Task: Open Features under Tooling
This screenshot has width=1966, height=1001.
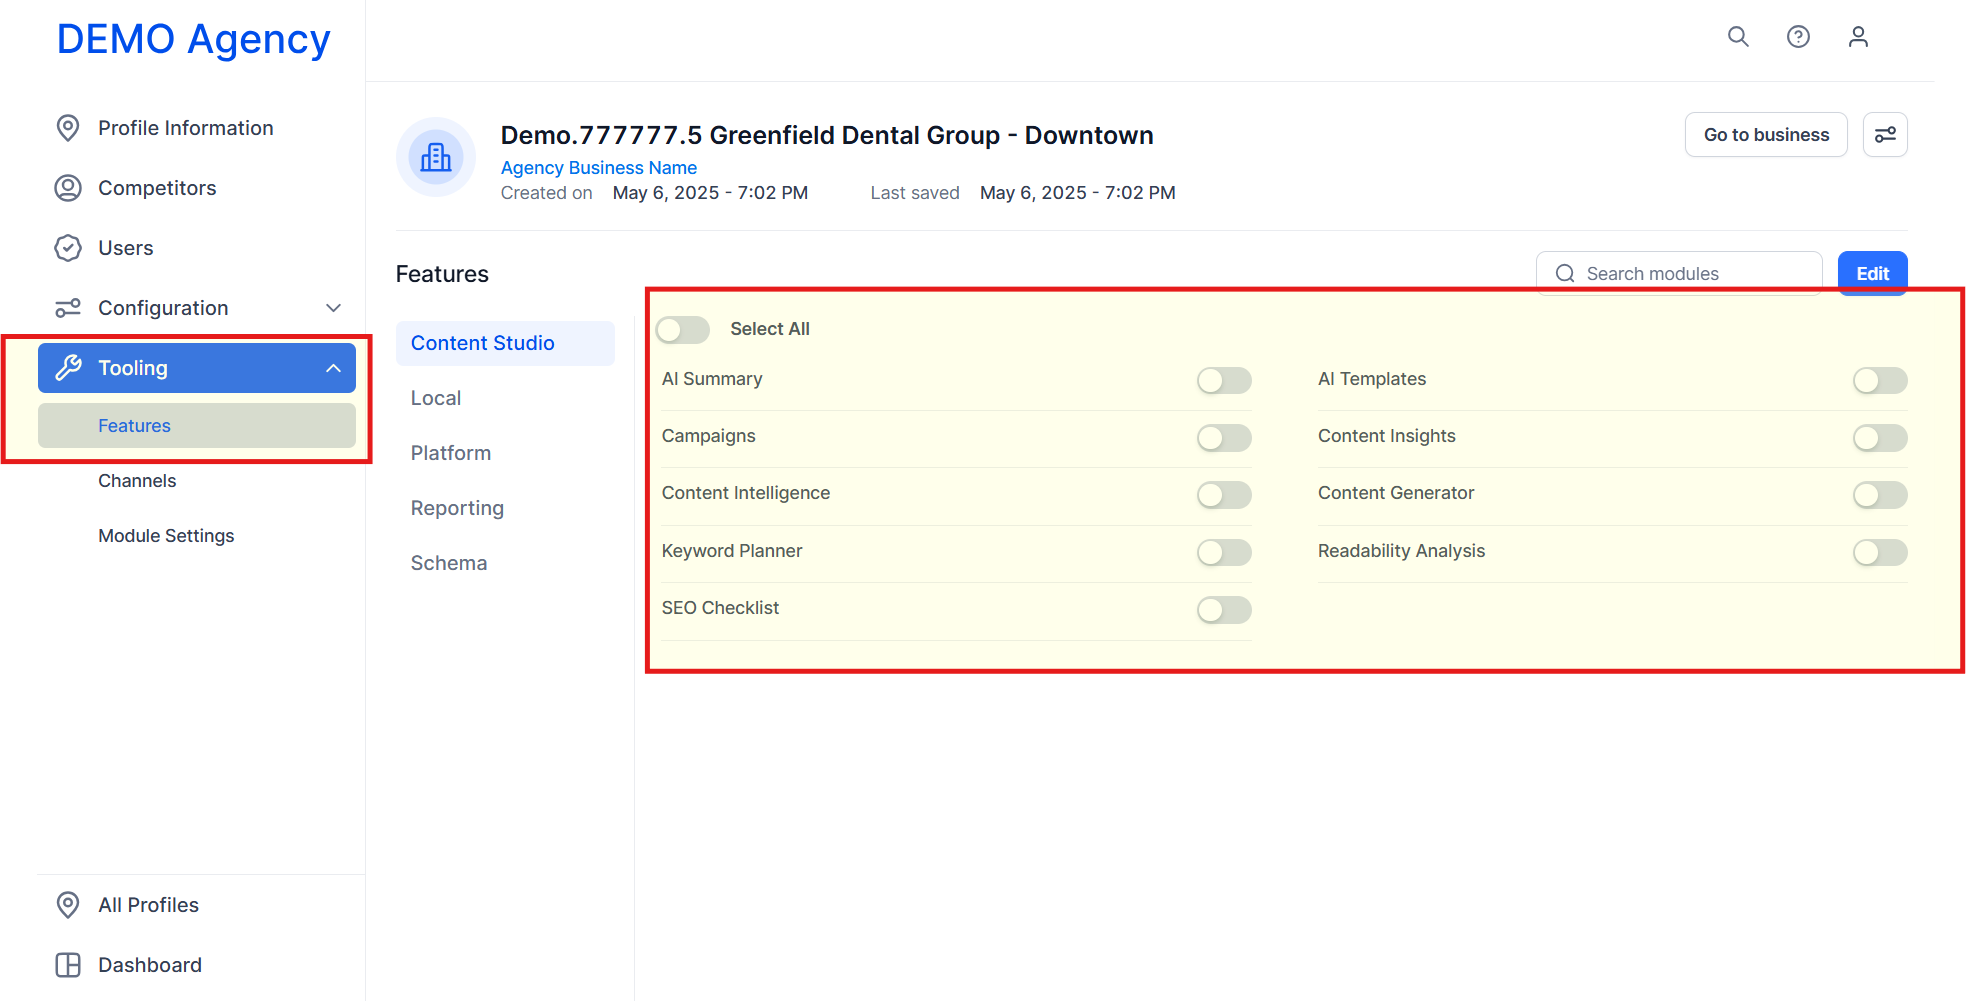Action: coord(197,426)
